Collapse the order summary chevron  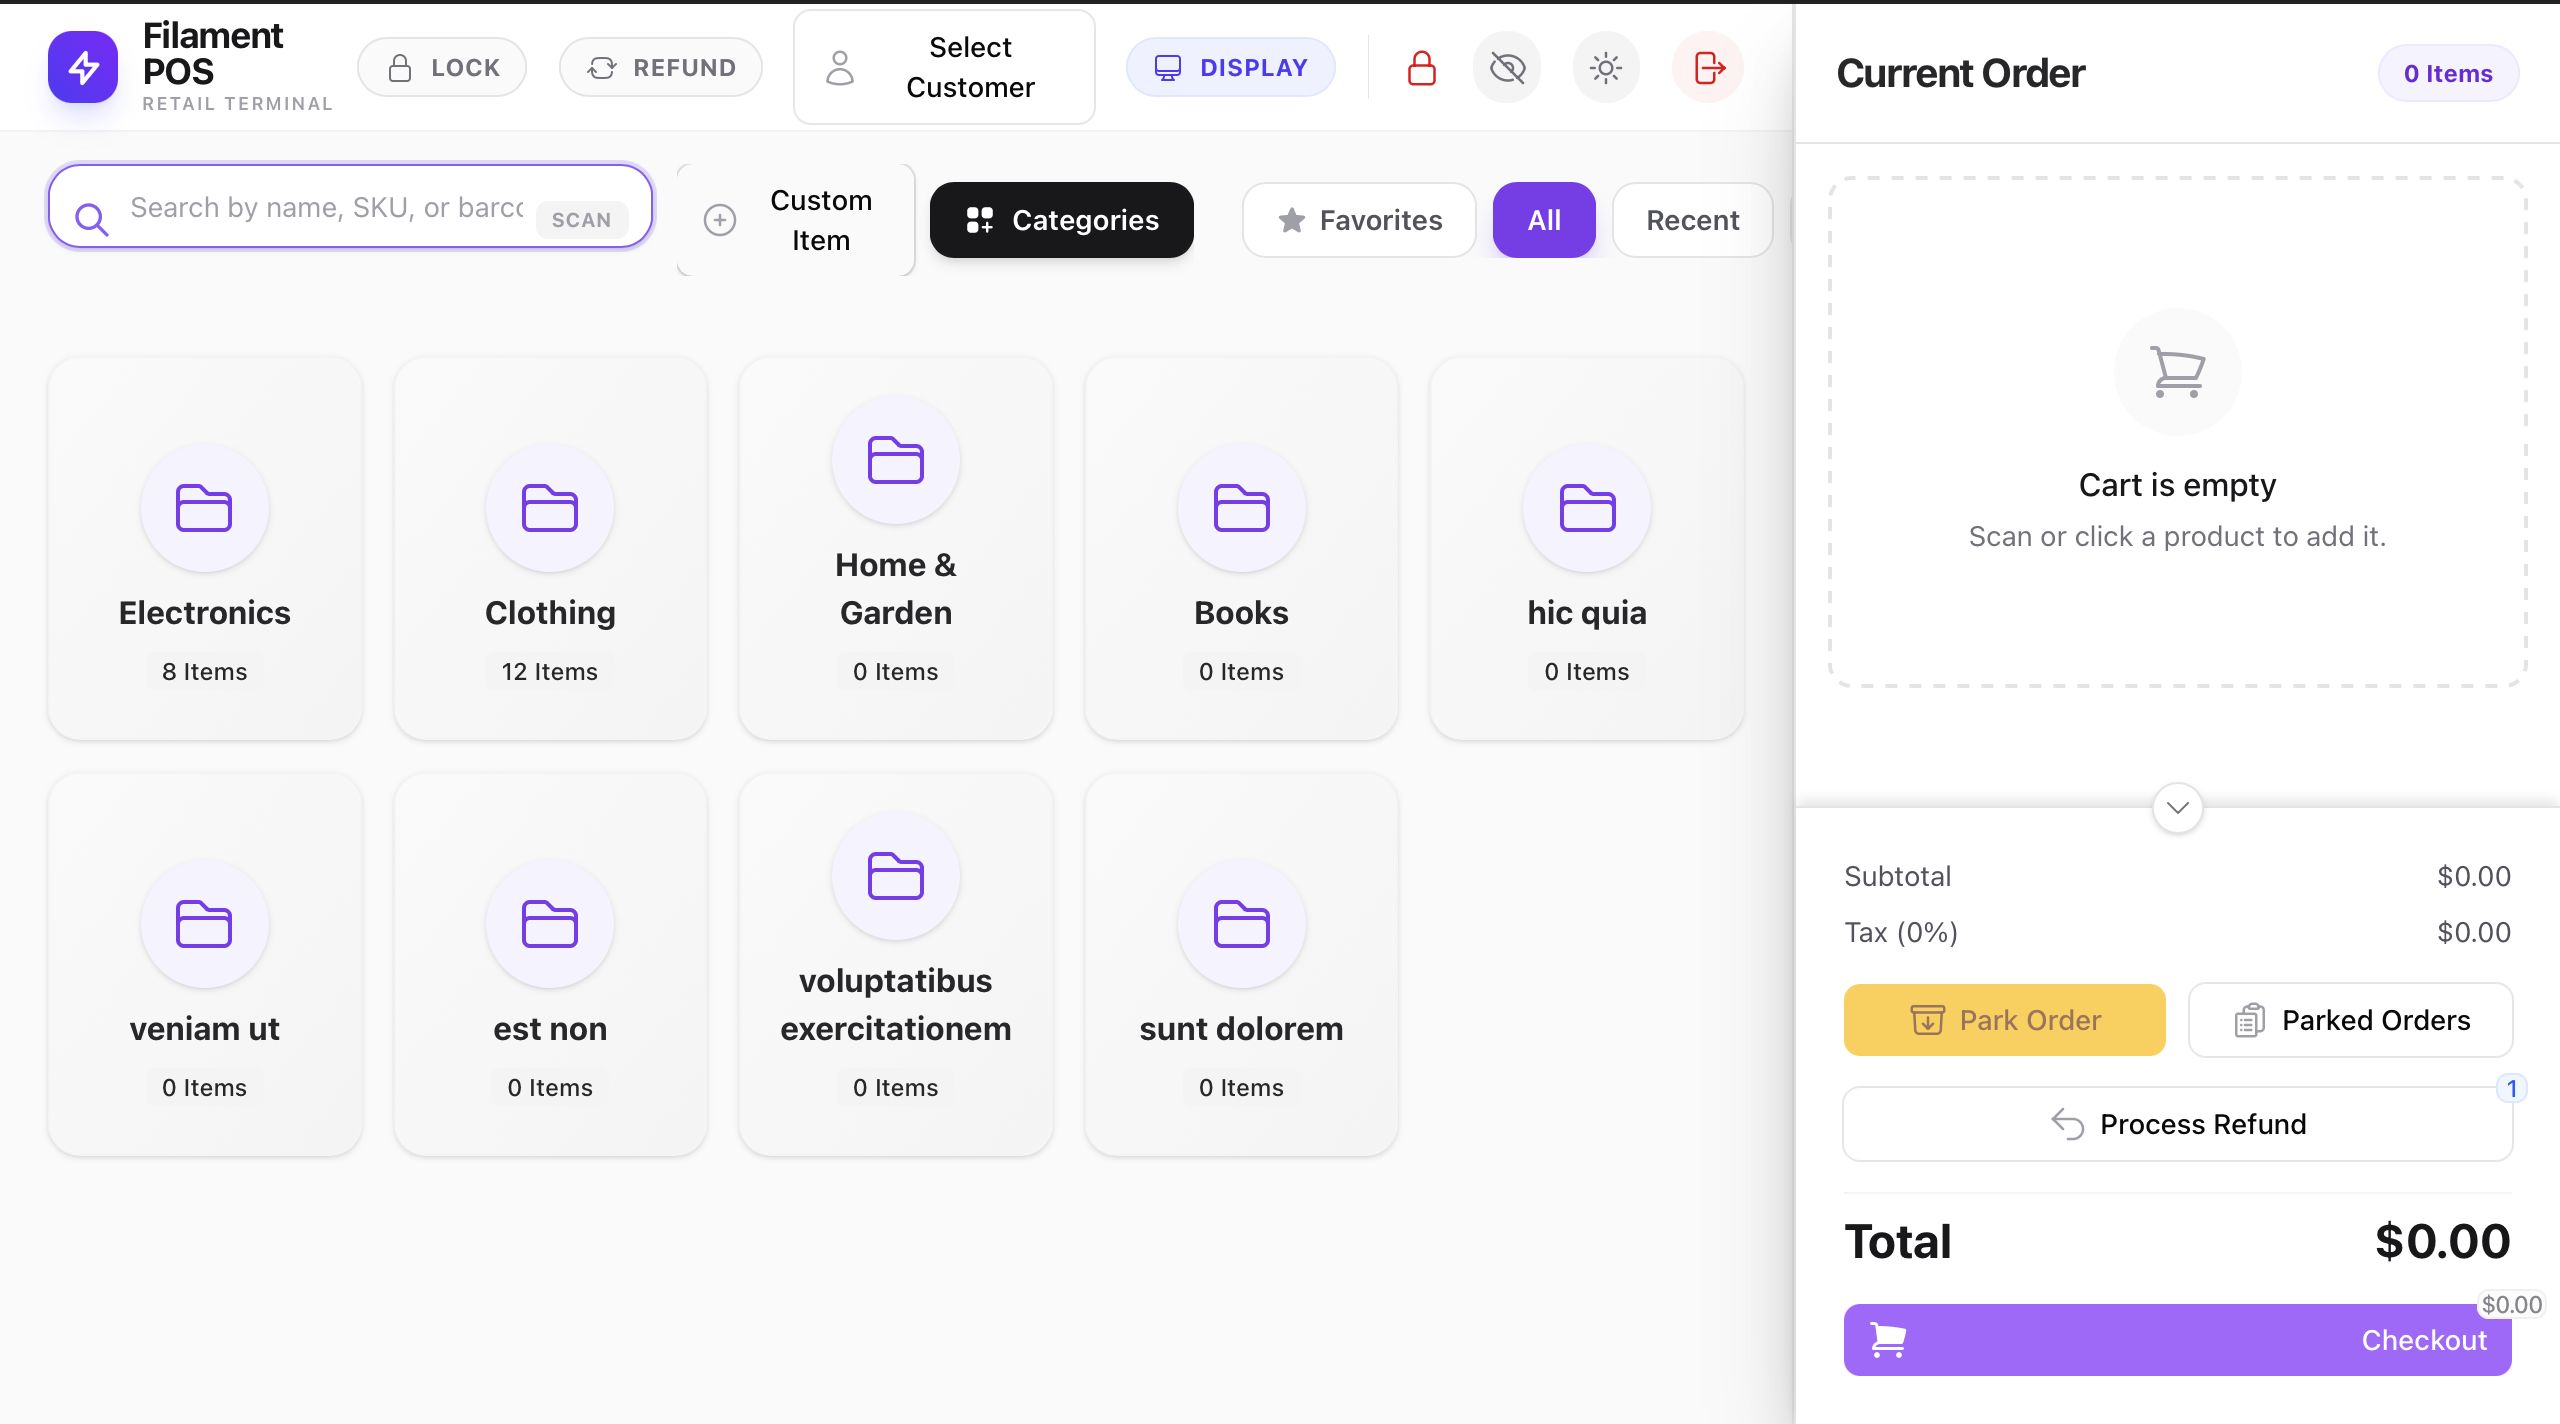2177,808
